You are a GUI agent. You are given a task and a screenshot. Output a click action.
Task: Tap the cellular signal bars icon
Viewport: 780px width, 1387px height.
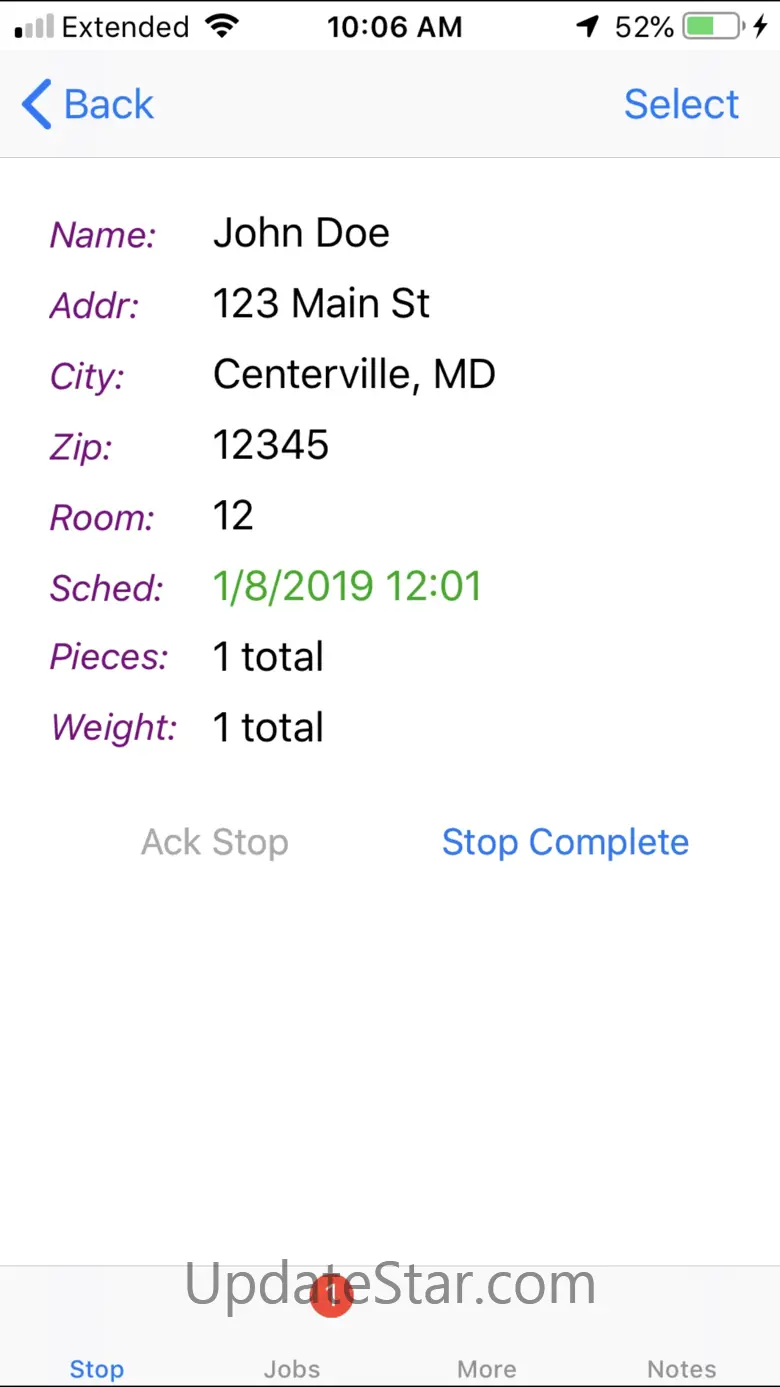point(34,28)
